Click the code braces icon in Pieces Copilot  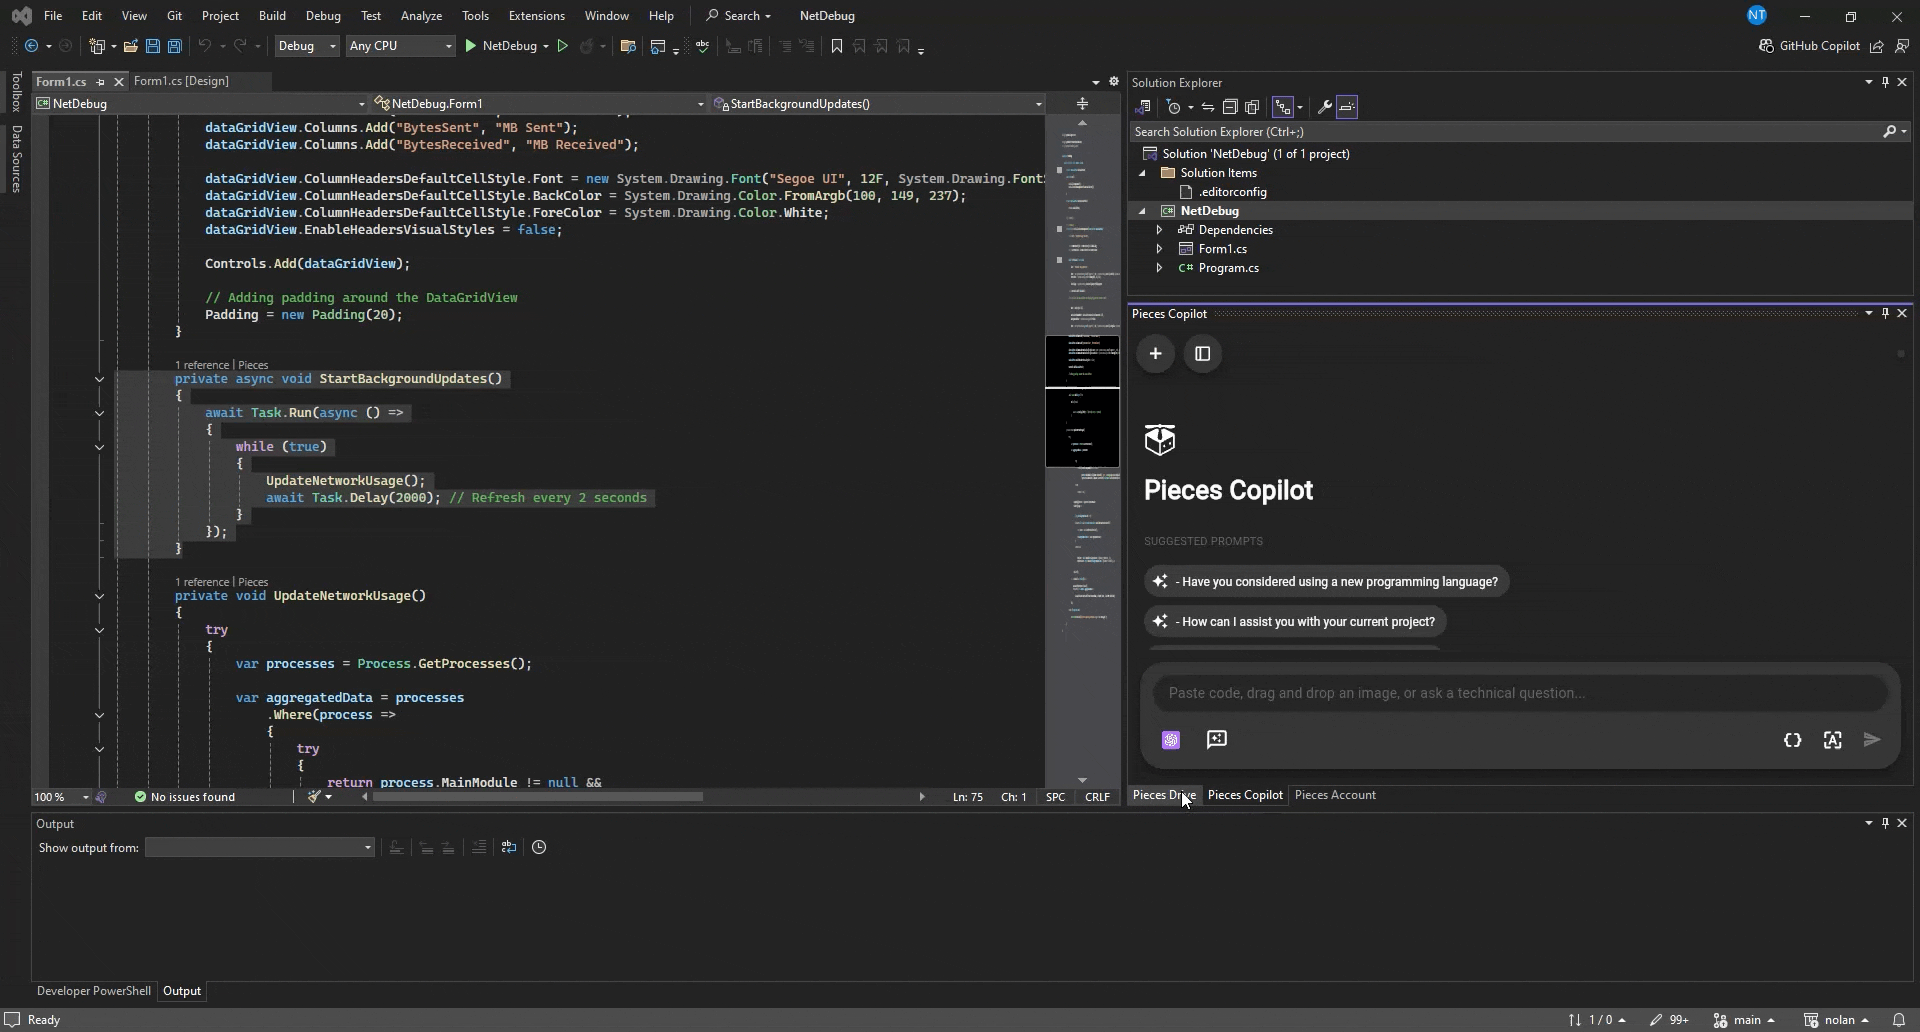tap(1792, 740)
